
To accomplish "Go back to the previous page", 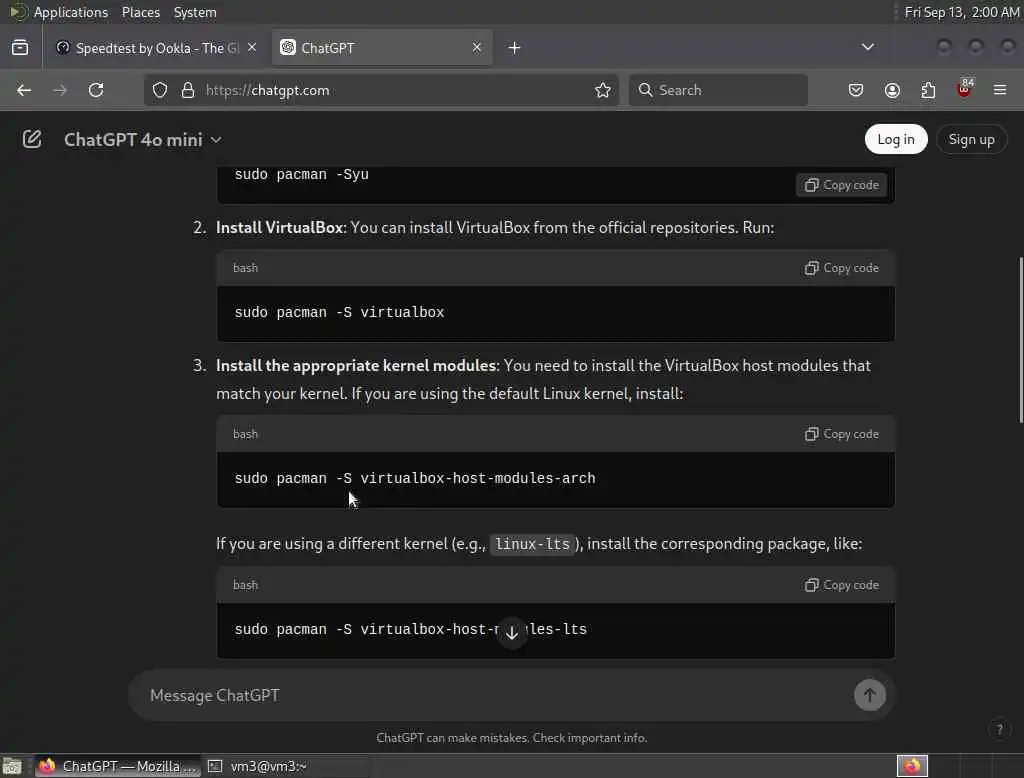I will point(24,90).
